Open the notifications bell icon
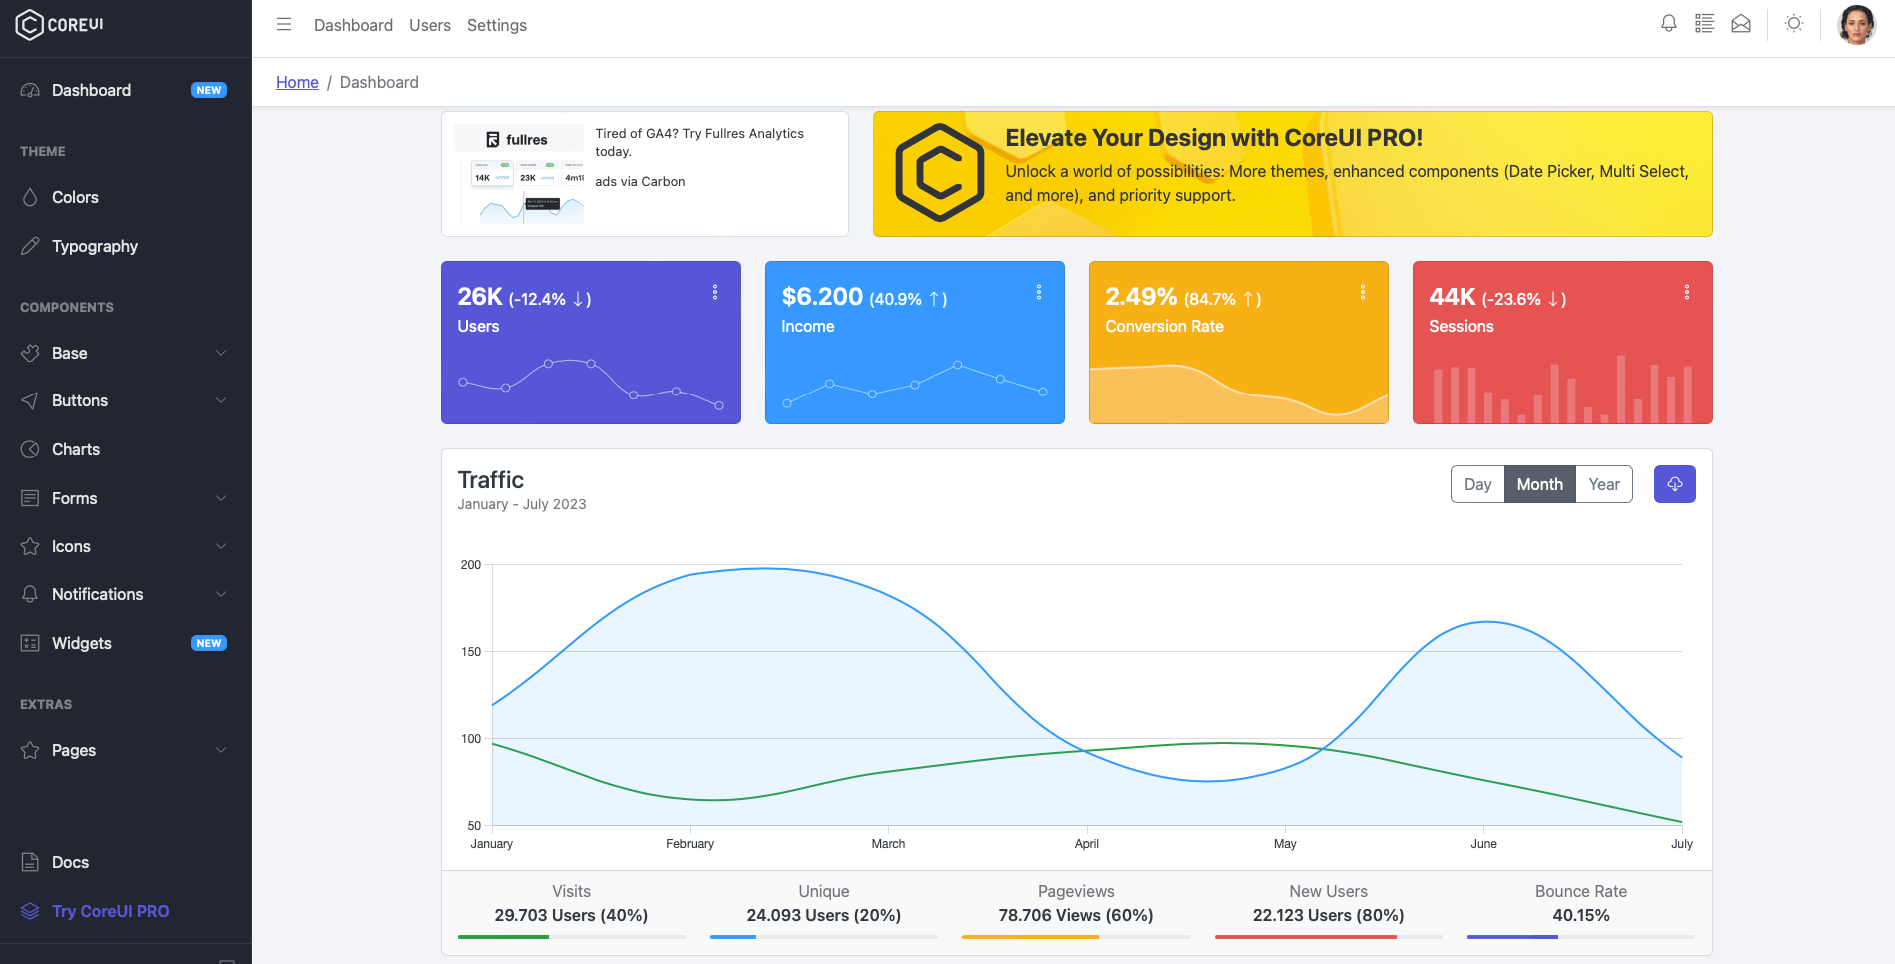The image size is (1895, 964). tap(1668, 23)
